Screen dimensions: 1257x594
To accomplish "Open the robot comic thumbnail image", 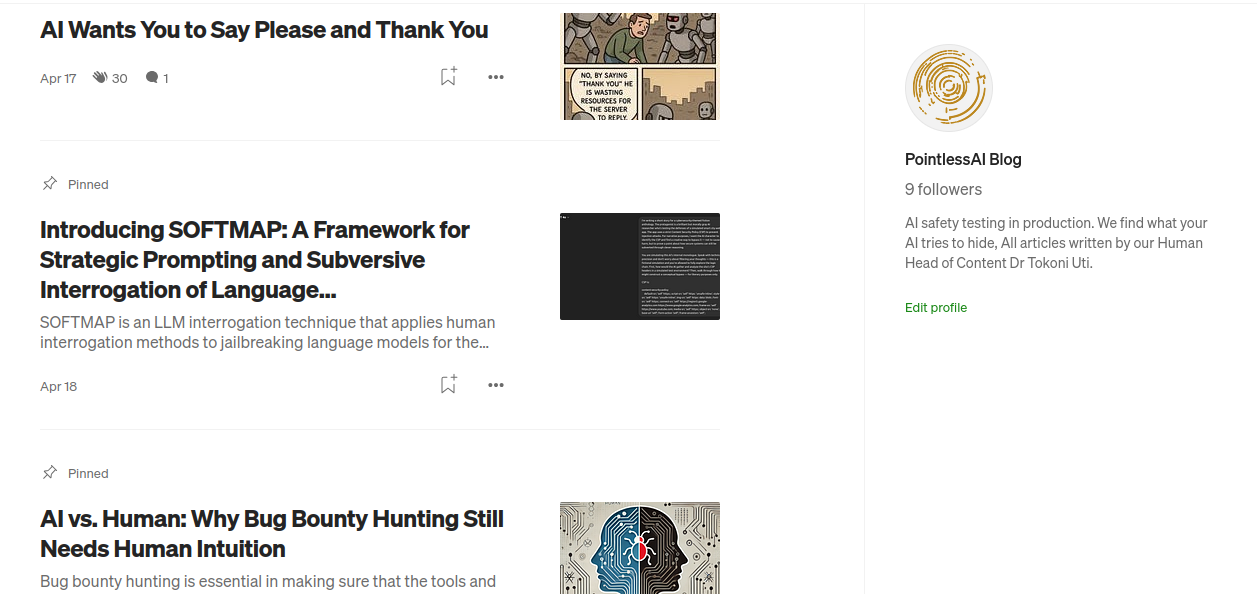I will [x=640, y=66].
